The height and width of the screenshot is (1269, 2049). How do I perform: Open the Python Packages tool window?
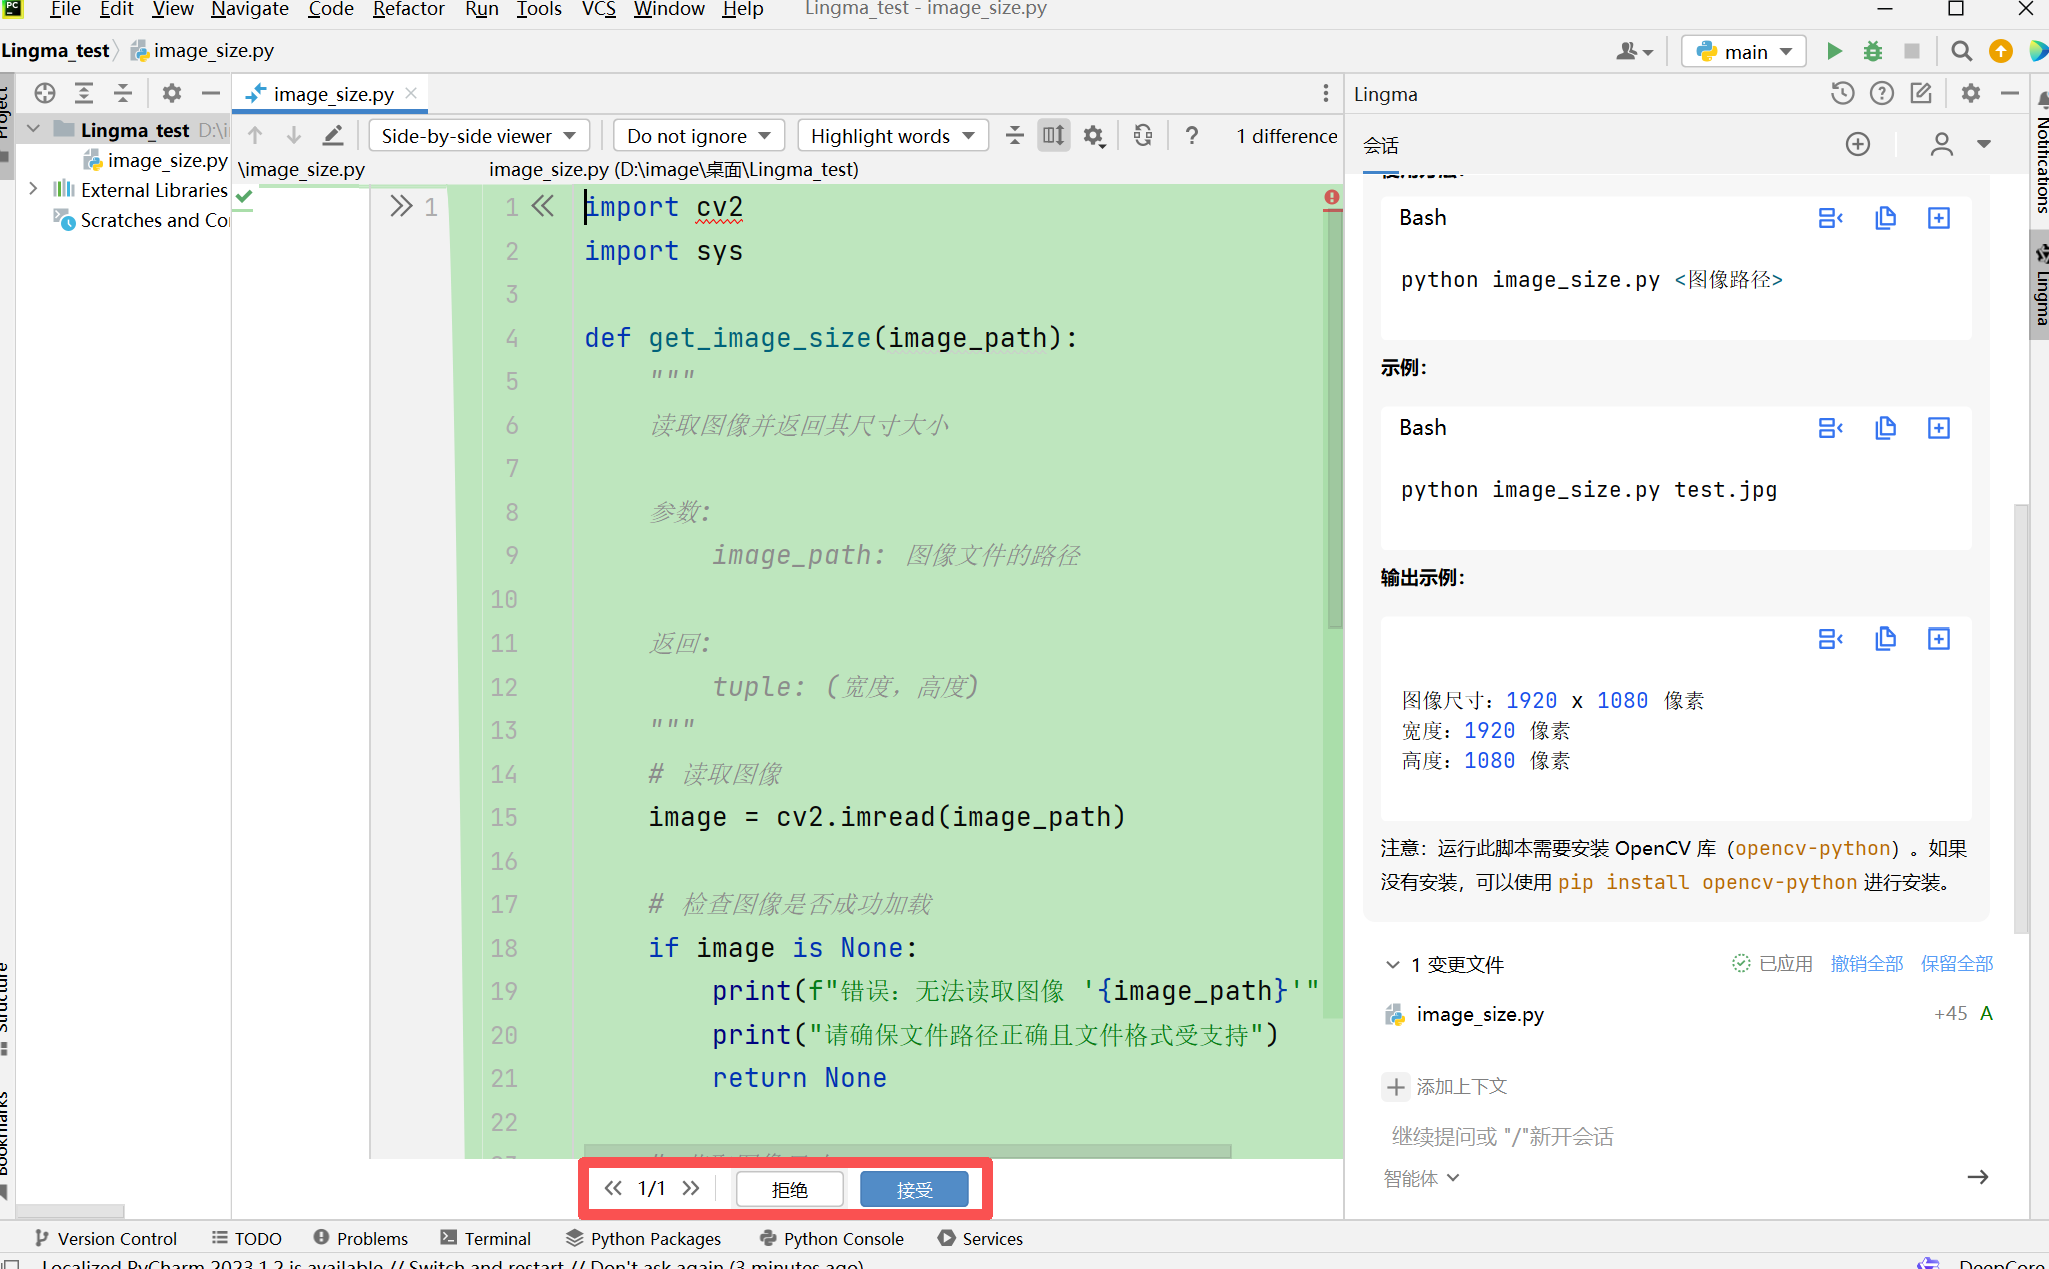click(643, 1239)
